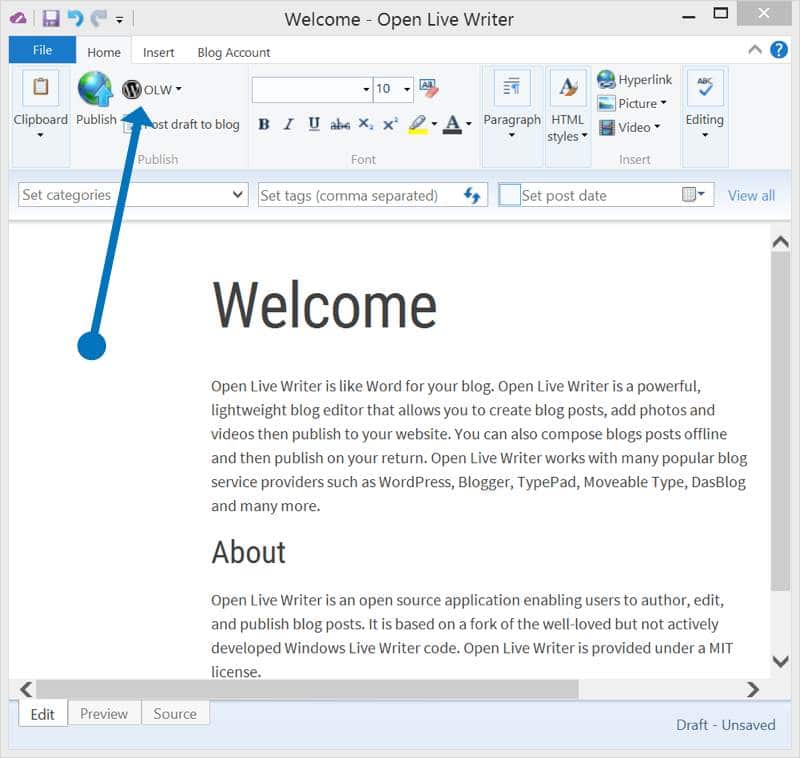Click the View all link
800x758 pixels.
pyautogui.click(x=750, y=196)
